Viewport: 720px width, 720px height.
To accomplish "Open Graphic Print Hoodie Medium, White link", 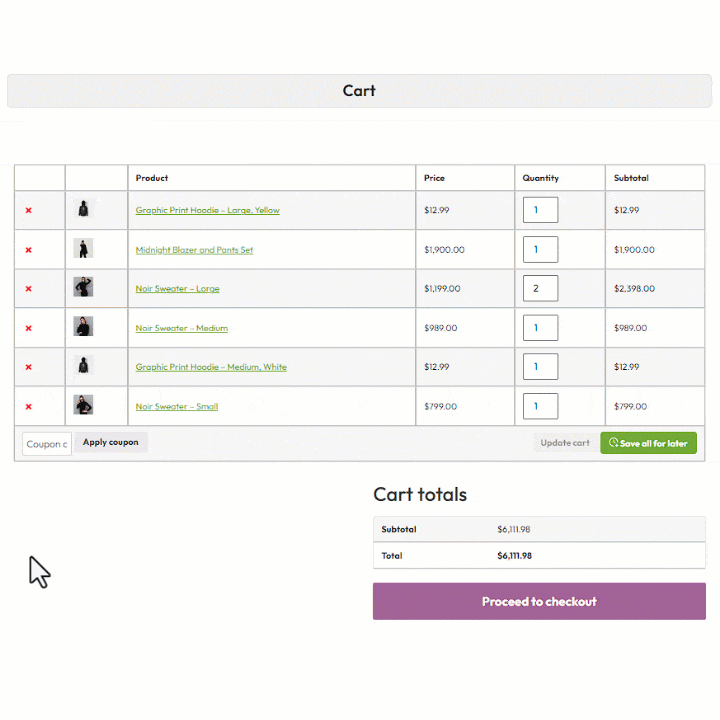I will tap(211, 367).
